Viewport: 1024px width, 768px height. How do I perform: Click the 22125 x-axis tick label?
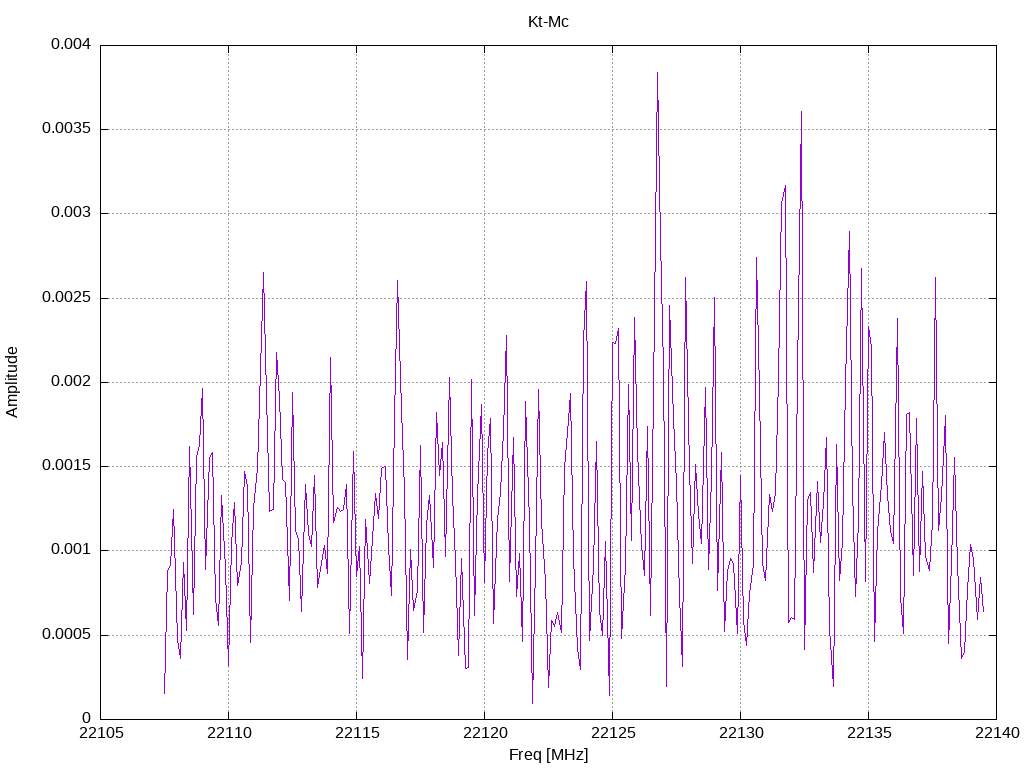pos(613,733)
